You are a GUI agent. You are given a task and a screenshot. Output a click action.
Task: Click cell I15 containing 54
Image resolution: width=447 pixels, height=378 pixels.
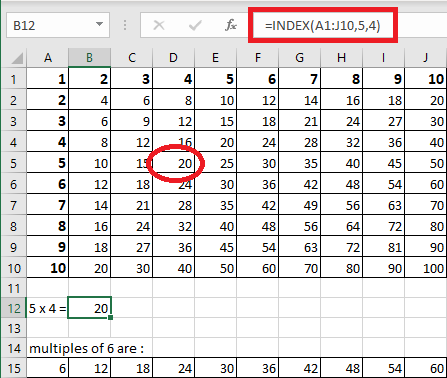(x=384, y=368)
